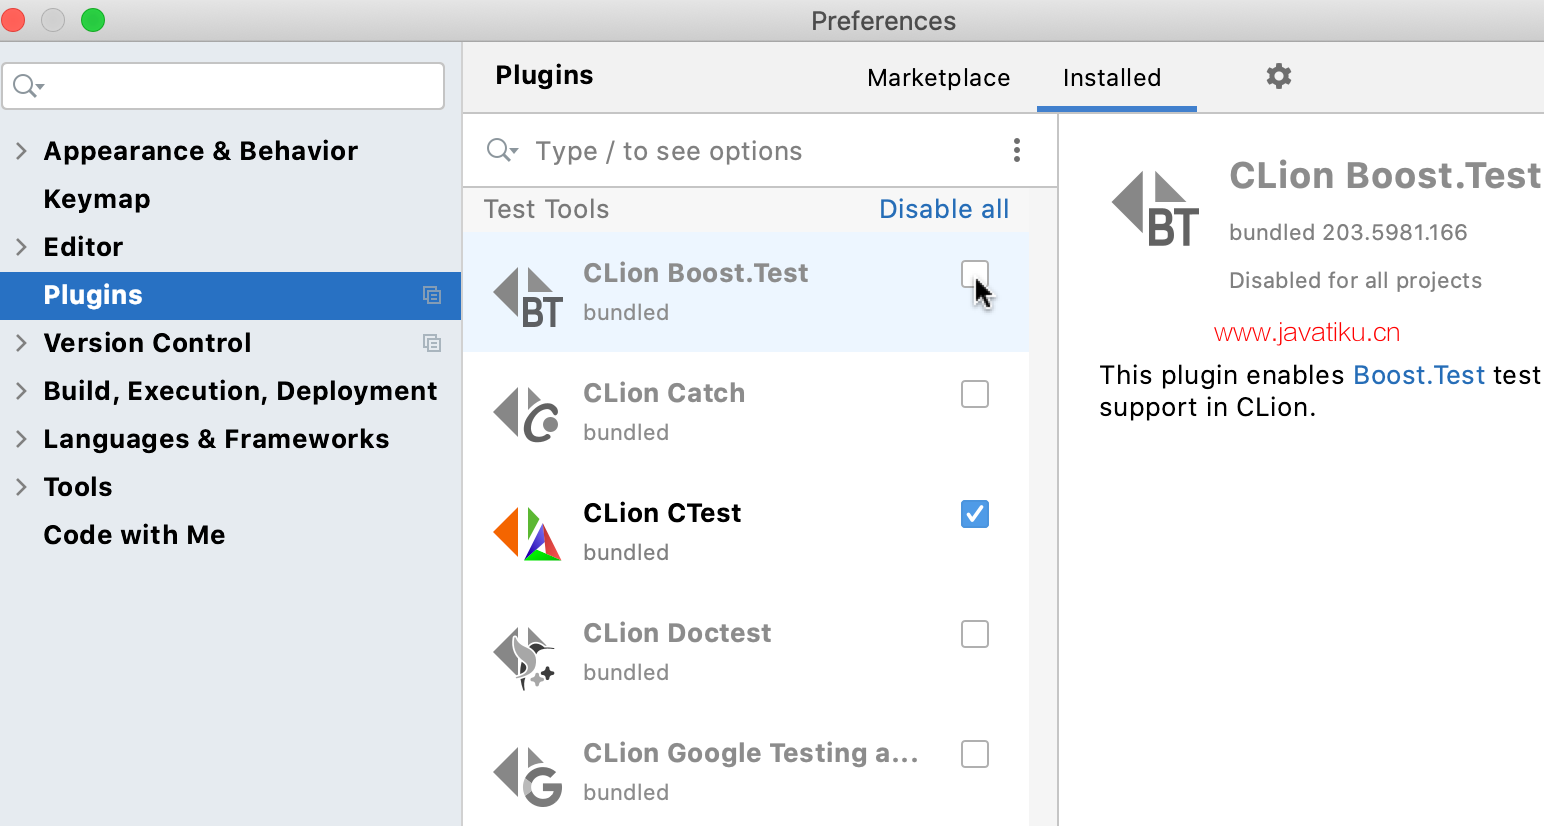Expand the Appearance & Behavior section

point(21,151)
